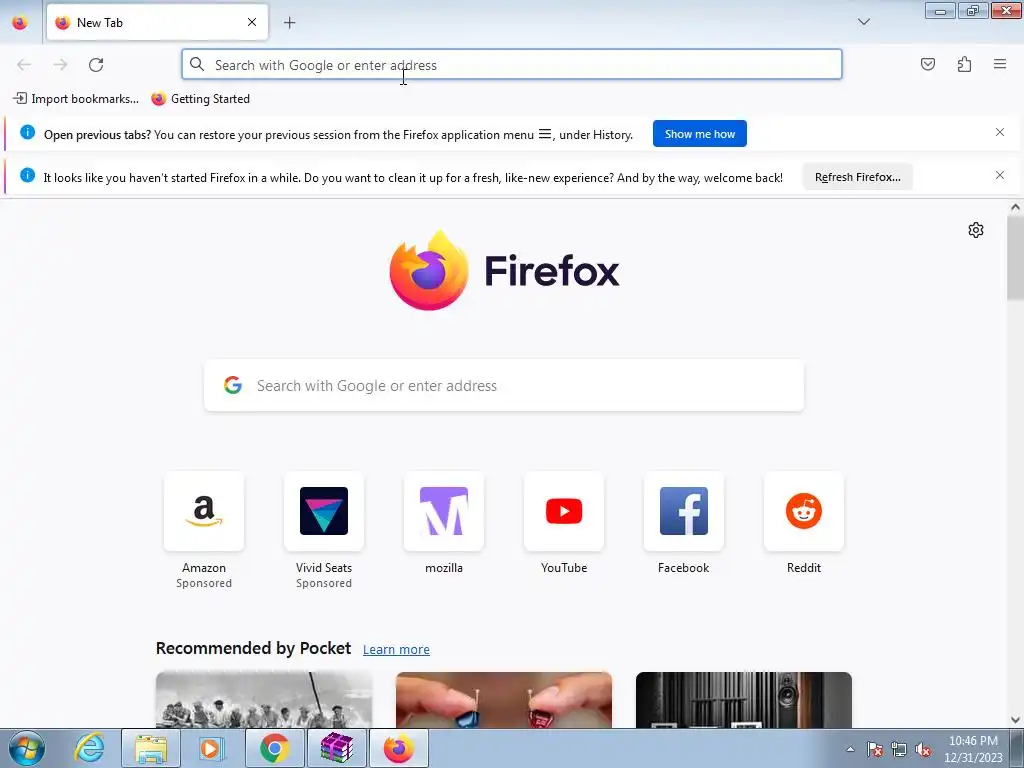Image resolution: width=1024 pixels, height=768 pixels.
Task: Open new tab personalize gear icon
Action: [x=976, y=230]
